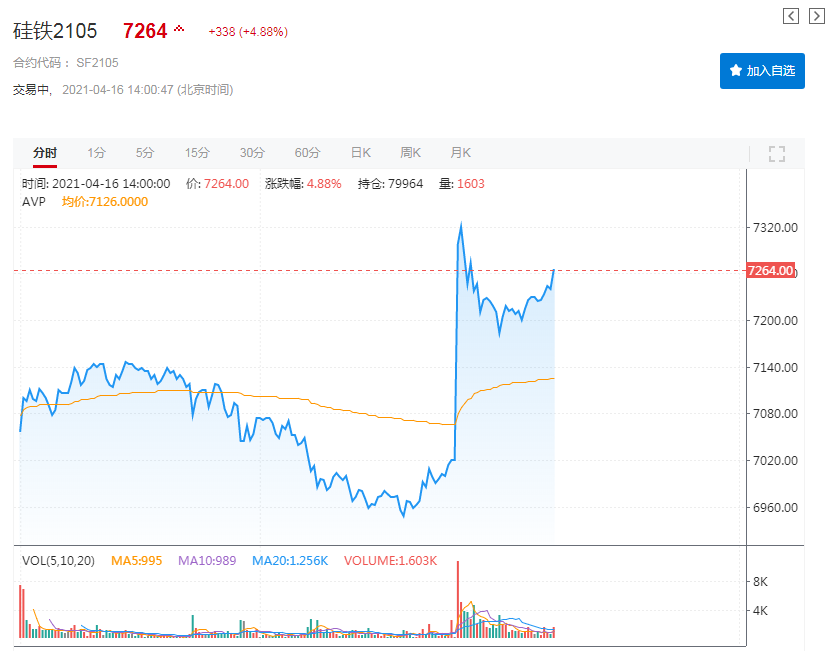Open the 5分 chart tab
The height and width of the screenshot is (659, 833).
(146, 153)
